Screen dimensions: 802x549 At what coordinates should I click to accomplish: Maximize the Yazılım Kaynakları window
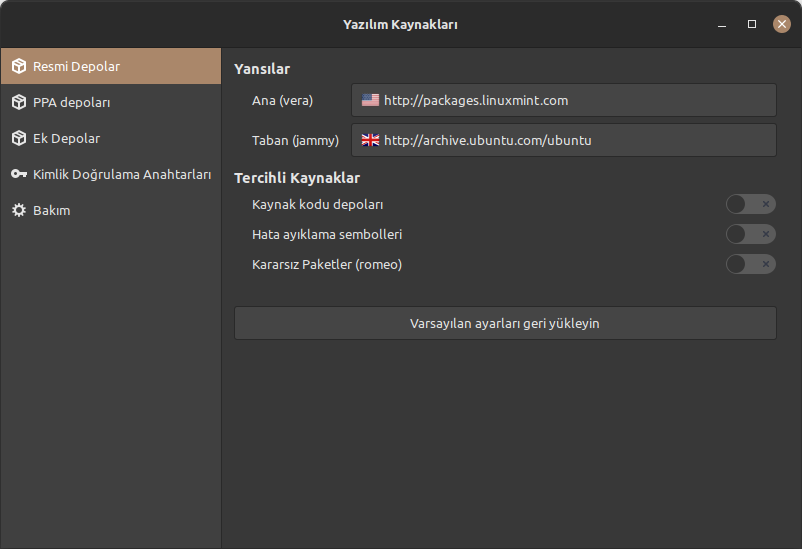(752, 24)
